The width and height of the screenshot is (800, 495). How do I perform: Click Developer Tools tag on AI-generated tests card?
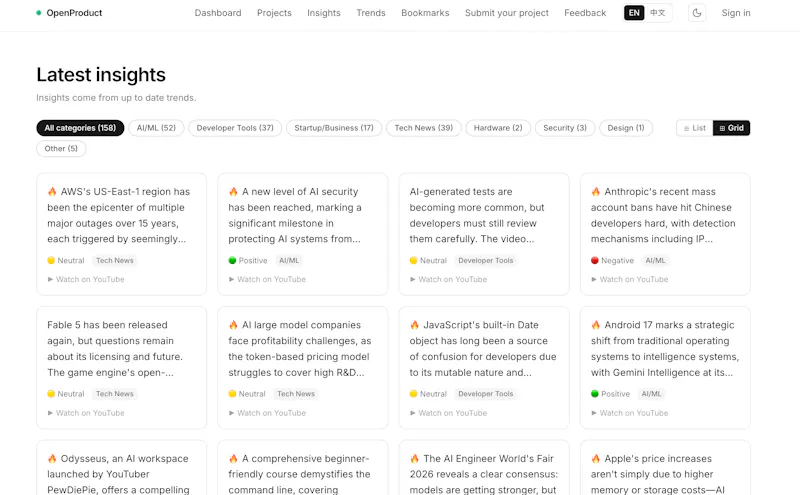point(486,261)
